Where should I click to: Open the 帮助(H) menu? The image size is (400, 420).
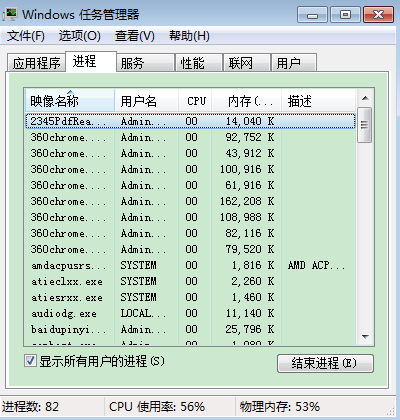(x=189, y=36)
